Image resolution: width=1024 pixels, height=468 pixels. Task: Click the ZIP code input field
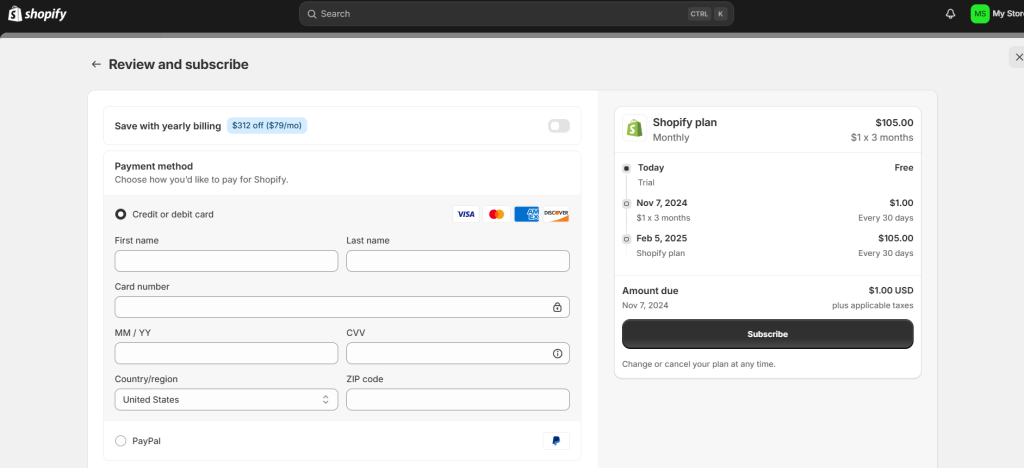point(458,399)
